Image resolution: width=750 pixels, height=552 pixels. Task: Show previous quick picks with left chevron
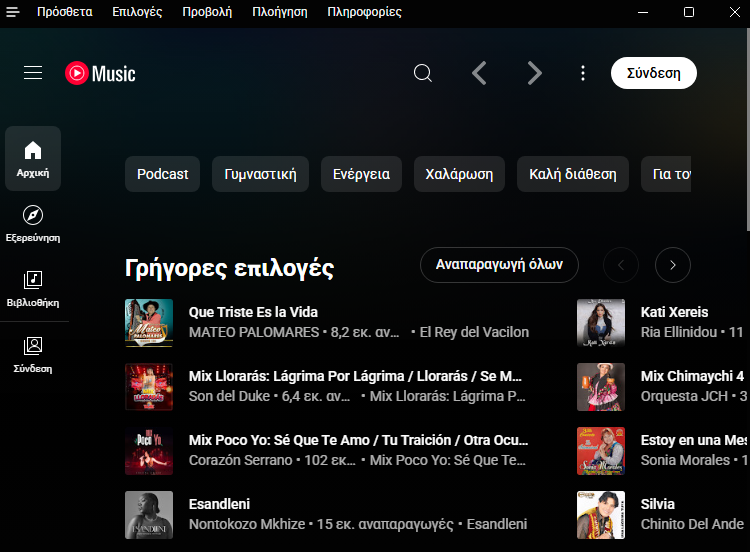(621, 265)
